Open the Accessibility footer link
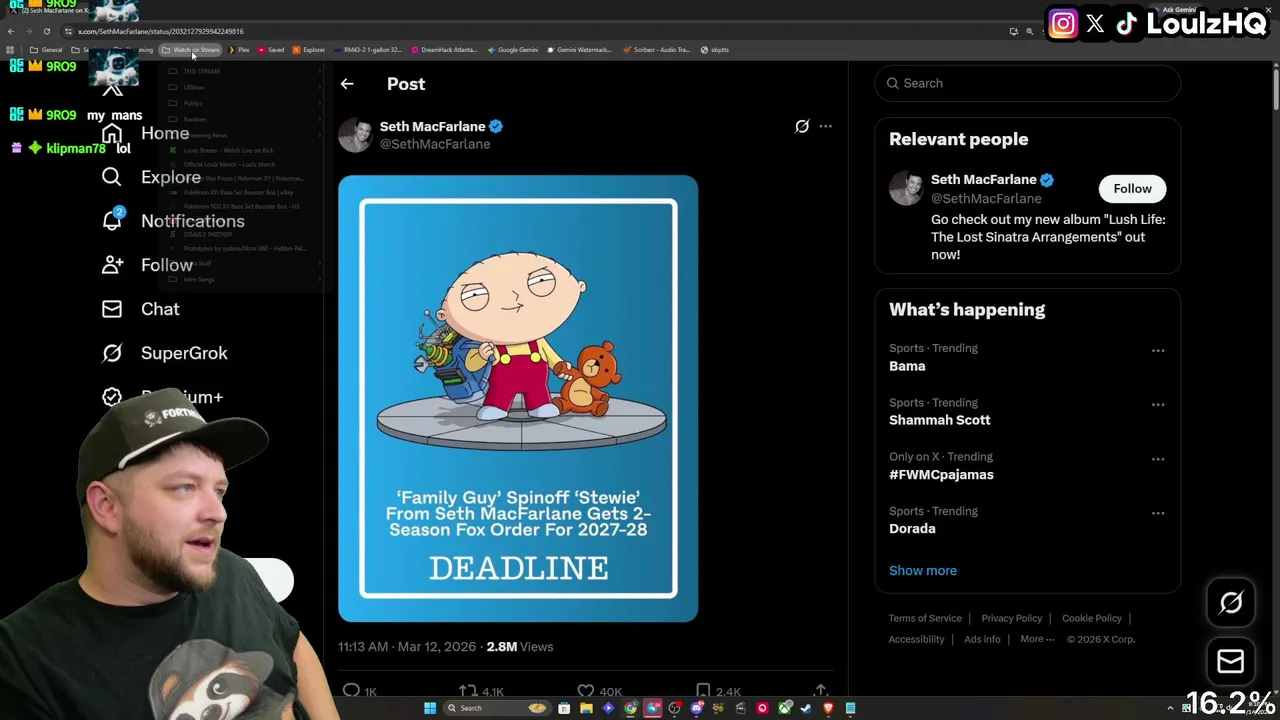The width and height of the screenshot is (1280, 720). [917, 639]
